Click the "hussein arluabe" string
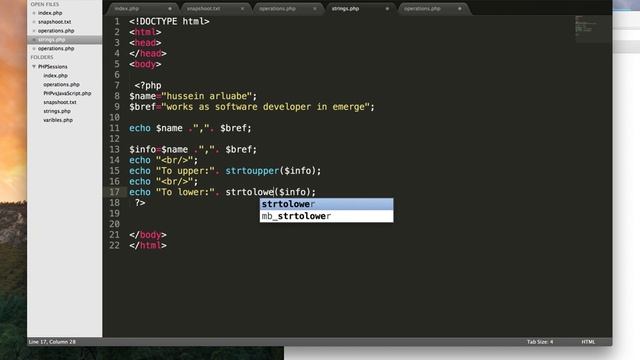The width and height of the screenshot is (640, 360). pyautogui.click(x=207, y=96)
